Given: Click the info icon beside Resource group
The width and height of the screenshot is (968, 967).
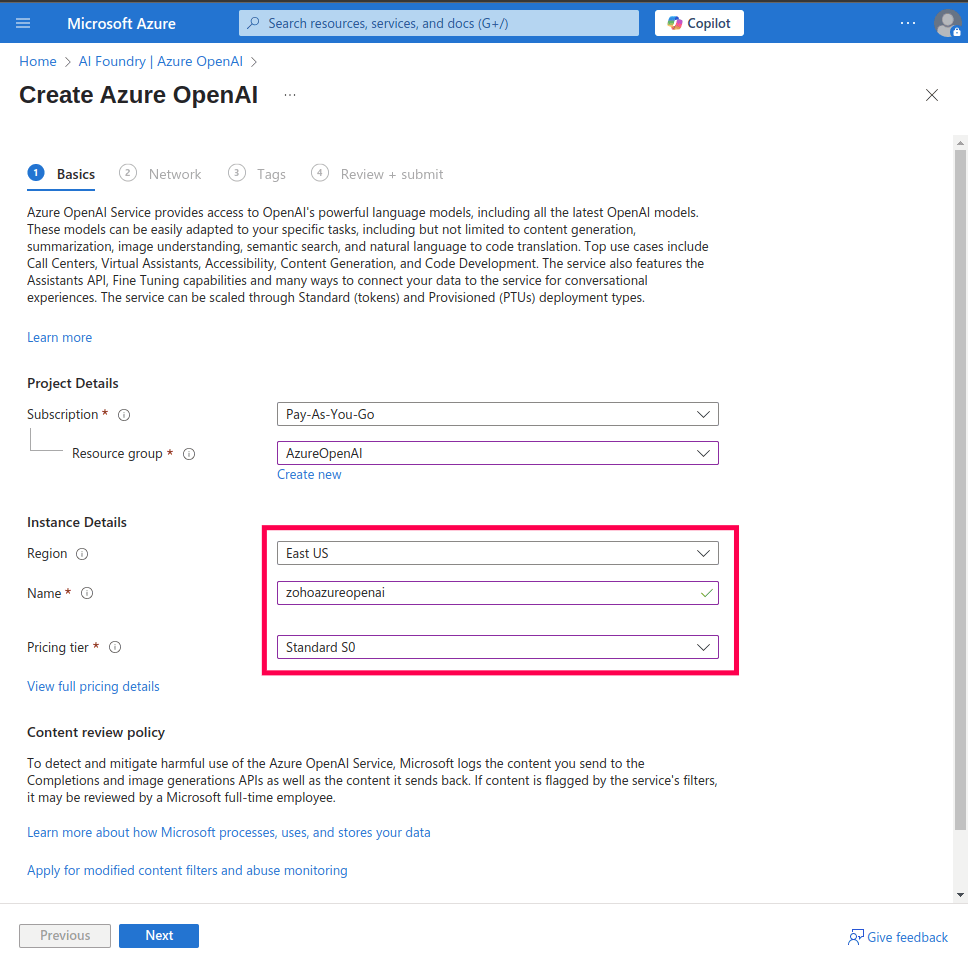Looking at the screenshot, I should 189,453.
